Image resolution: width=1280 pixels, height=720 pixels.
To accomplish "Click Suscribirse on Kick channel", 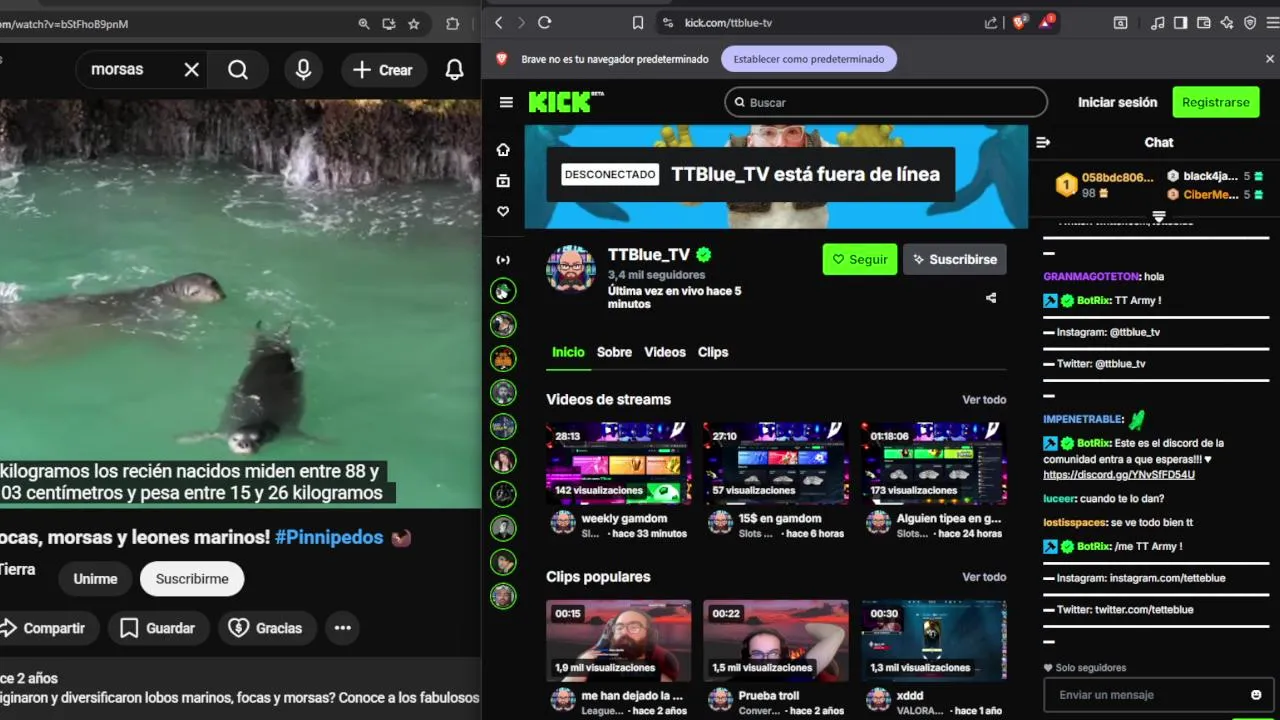I will click(955, 259).
